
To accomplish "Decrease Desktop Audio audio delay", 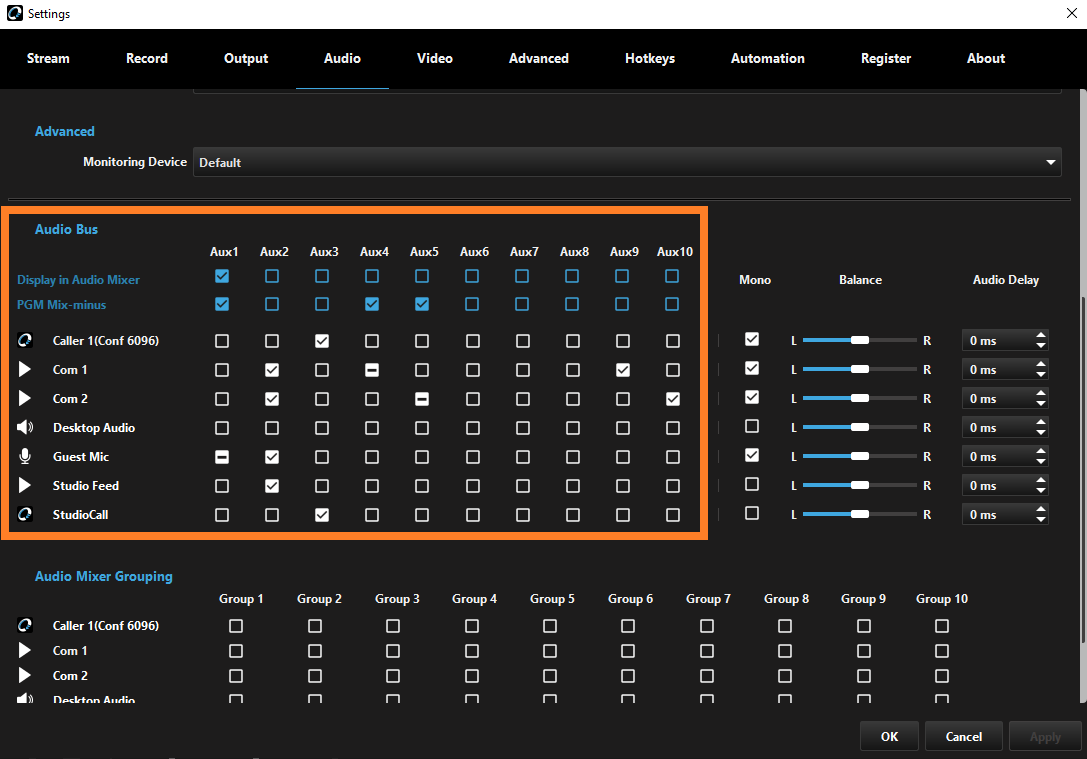I will (x=1041, y=433).
